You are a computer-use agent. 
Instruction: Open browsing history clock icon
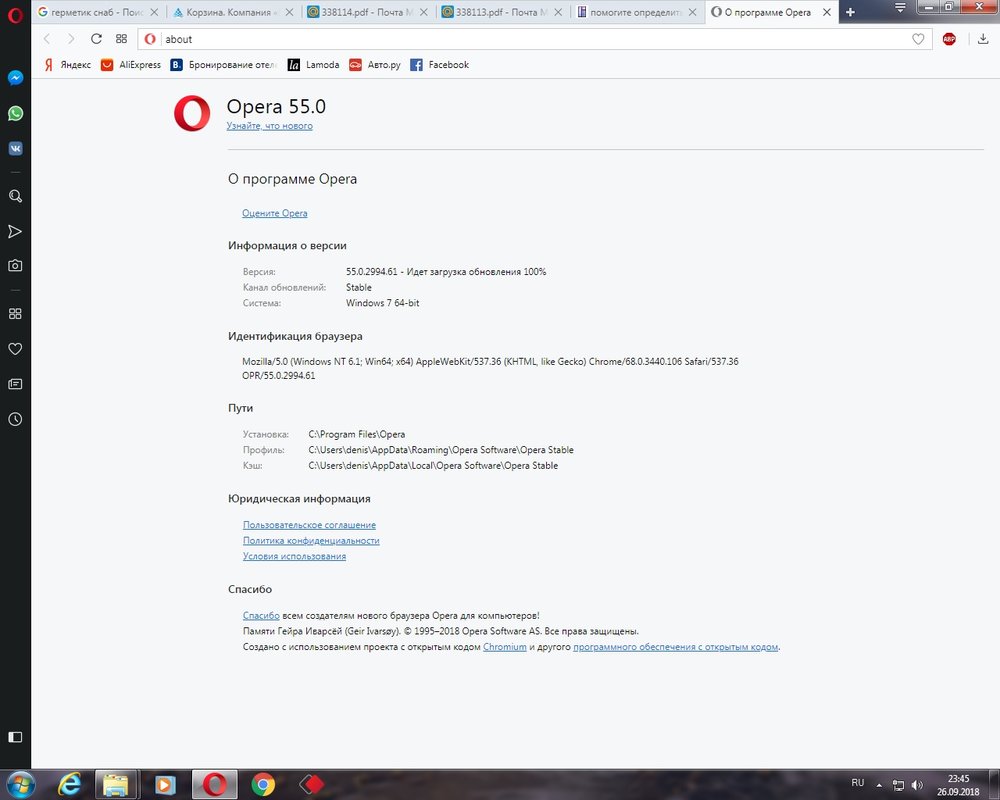tap(15, 419)
